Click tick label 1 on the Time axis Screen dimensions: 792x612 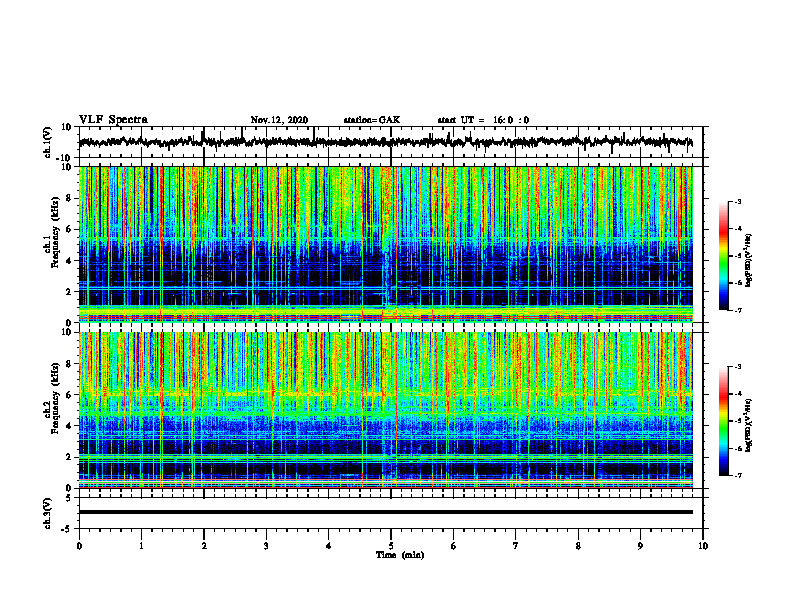[x=141, y=546]
